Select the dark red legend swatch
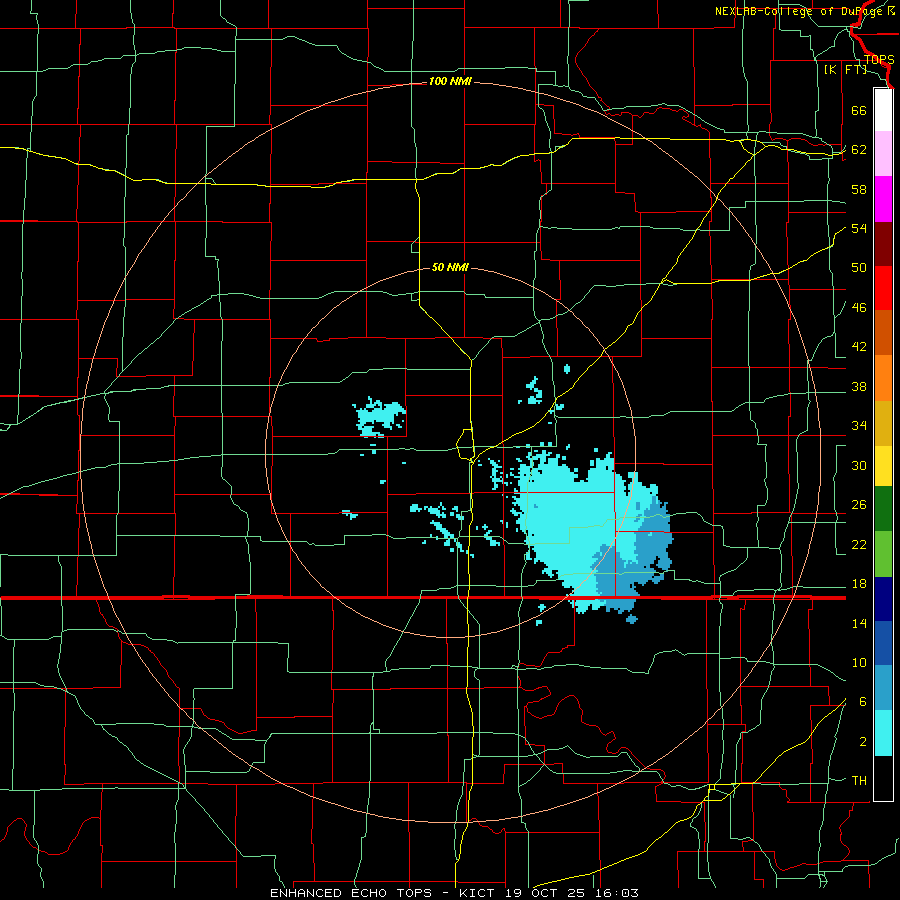 883,244
